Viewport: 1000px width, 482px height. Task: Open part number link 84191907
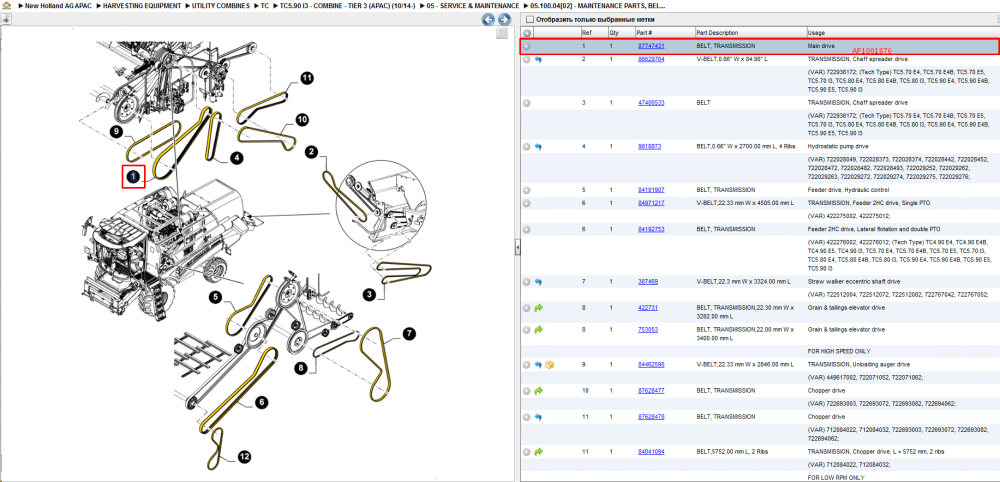pos(651,190)
